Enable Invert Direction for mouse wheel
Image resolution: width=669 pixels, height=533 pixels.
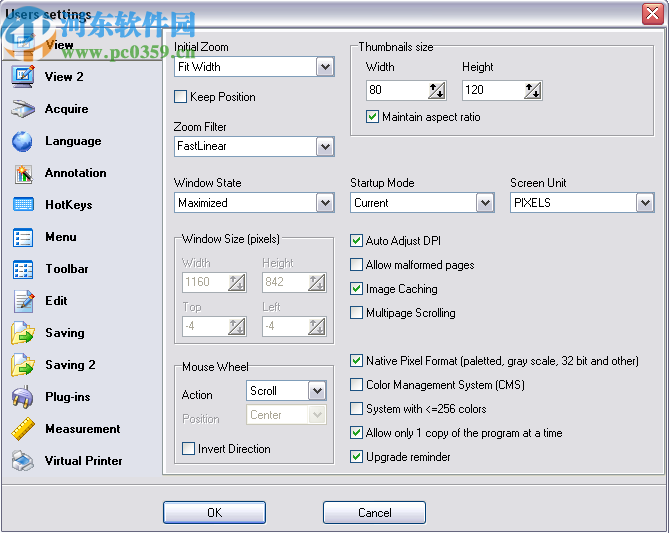189,449
